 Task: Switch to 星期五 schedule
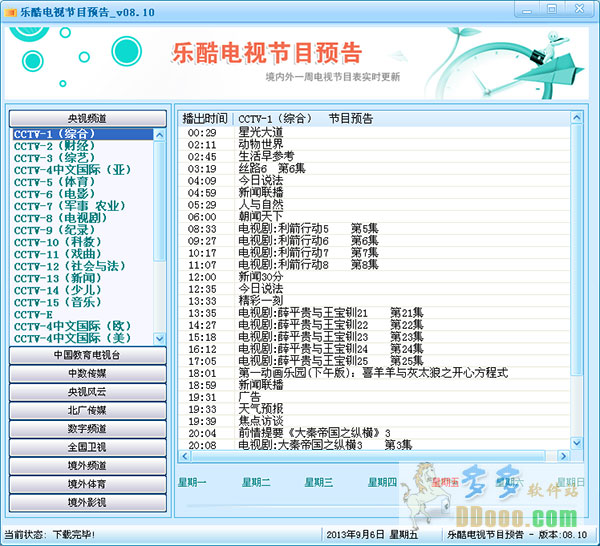pyautogui.click(x=445, y=482)
